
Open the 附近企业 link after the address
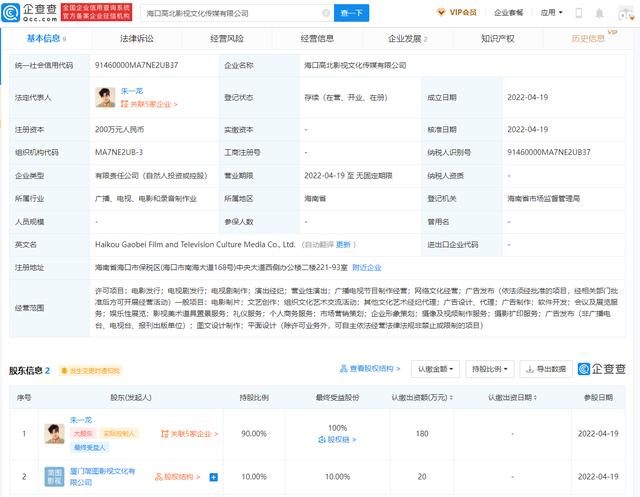pyautogui.click(x=367, y=268)
